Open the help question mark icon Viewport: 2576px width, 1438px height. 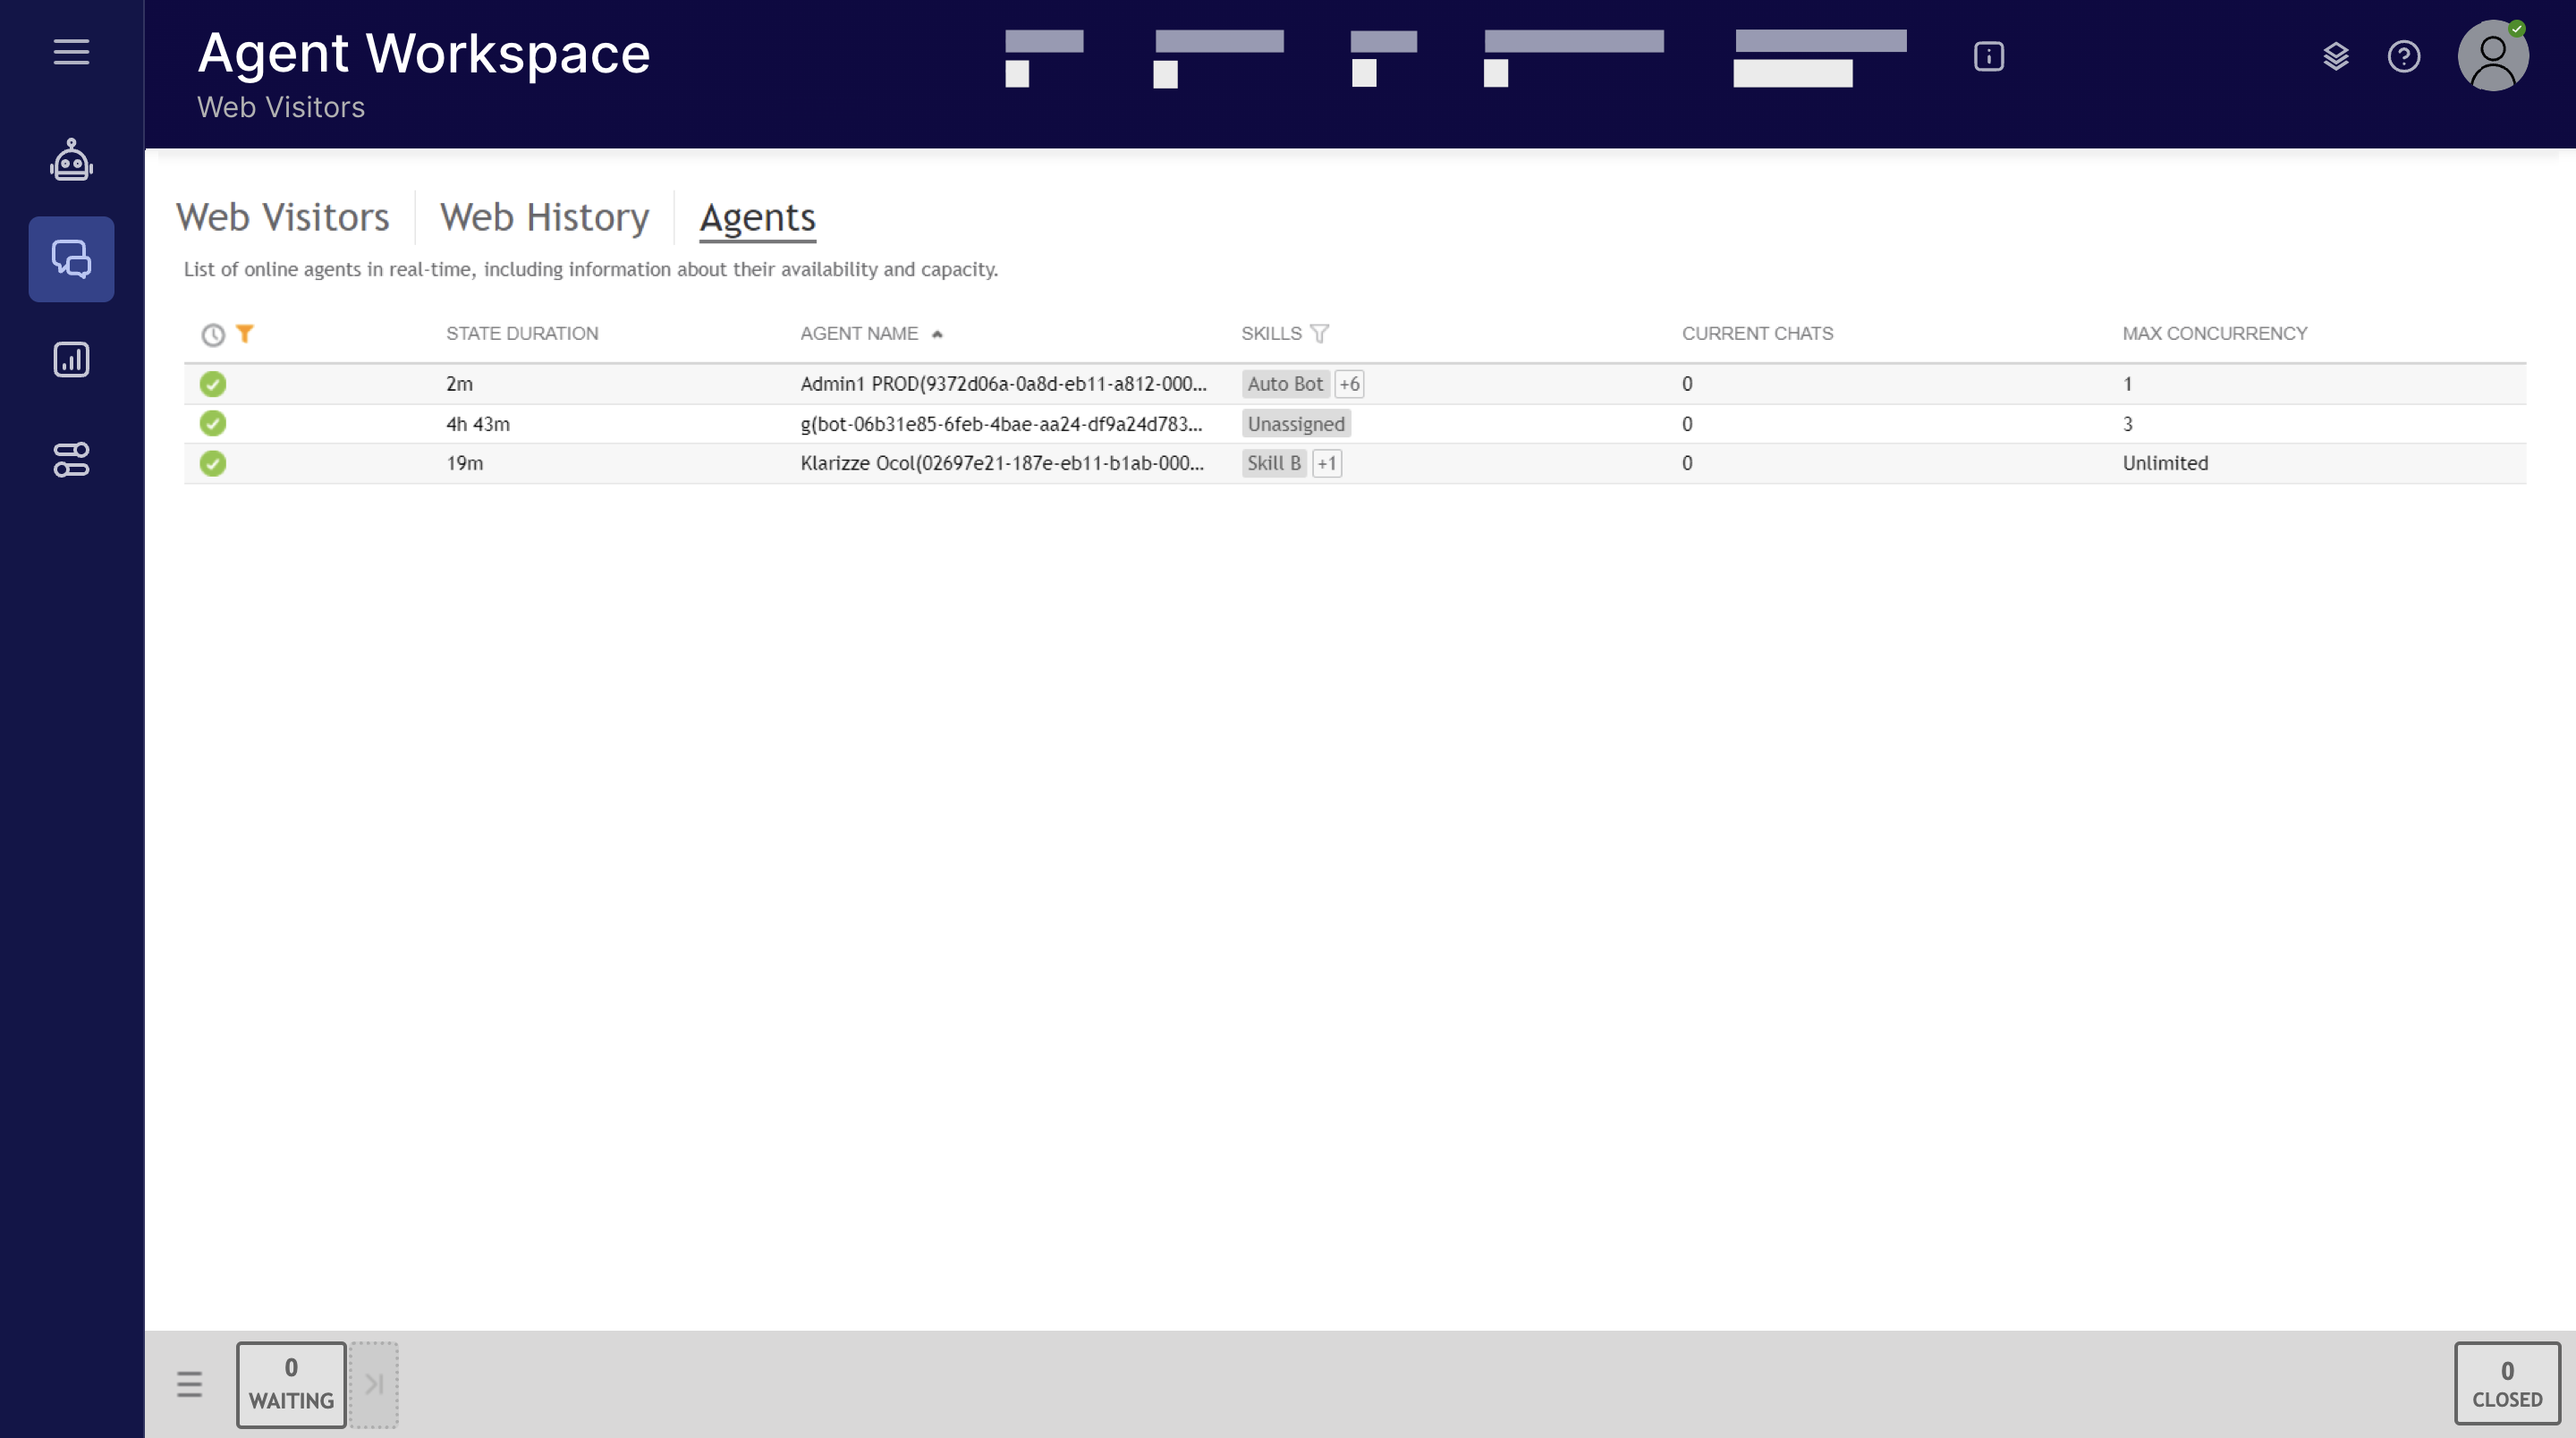pos(2403,56)
